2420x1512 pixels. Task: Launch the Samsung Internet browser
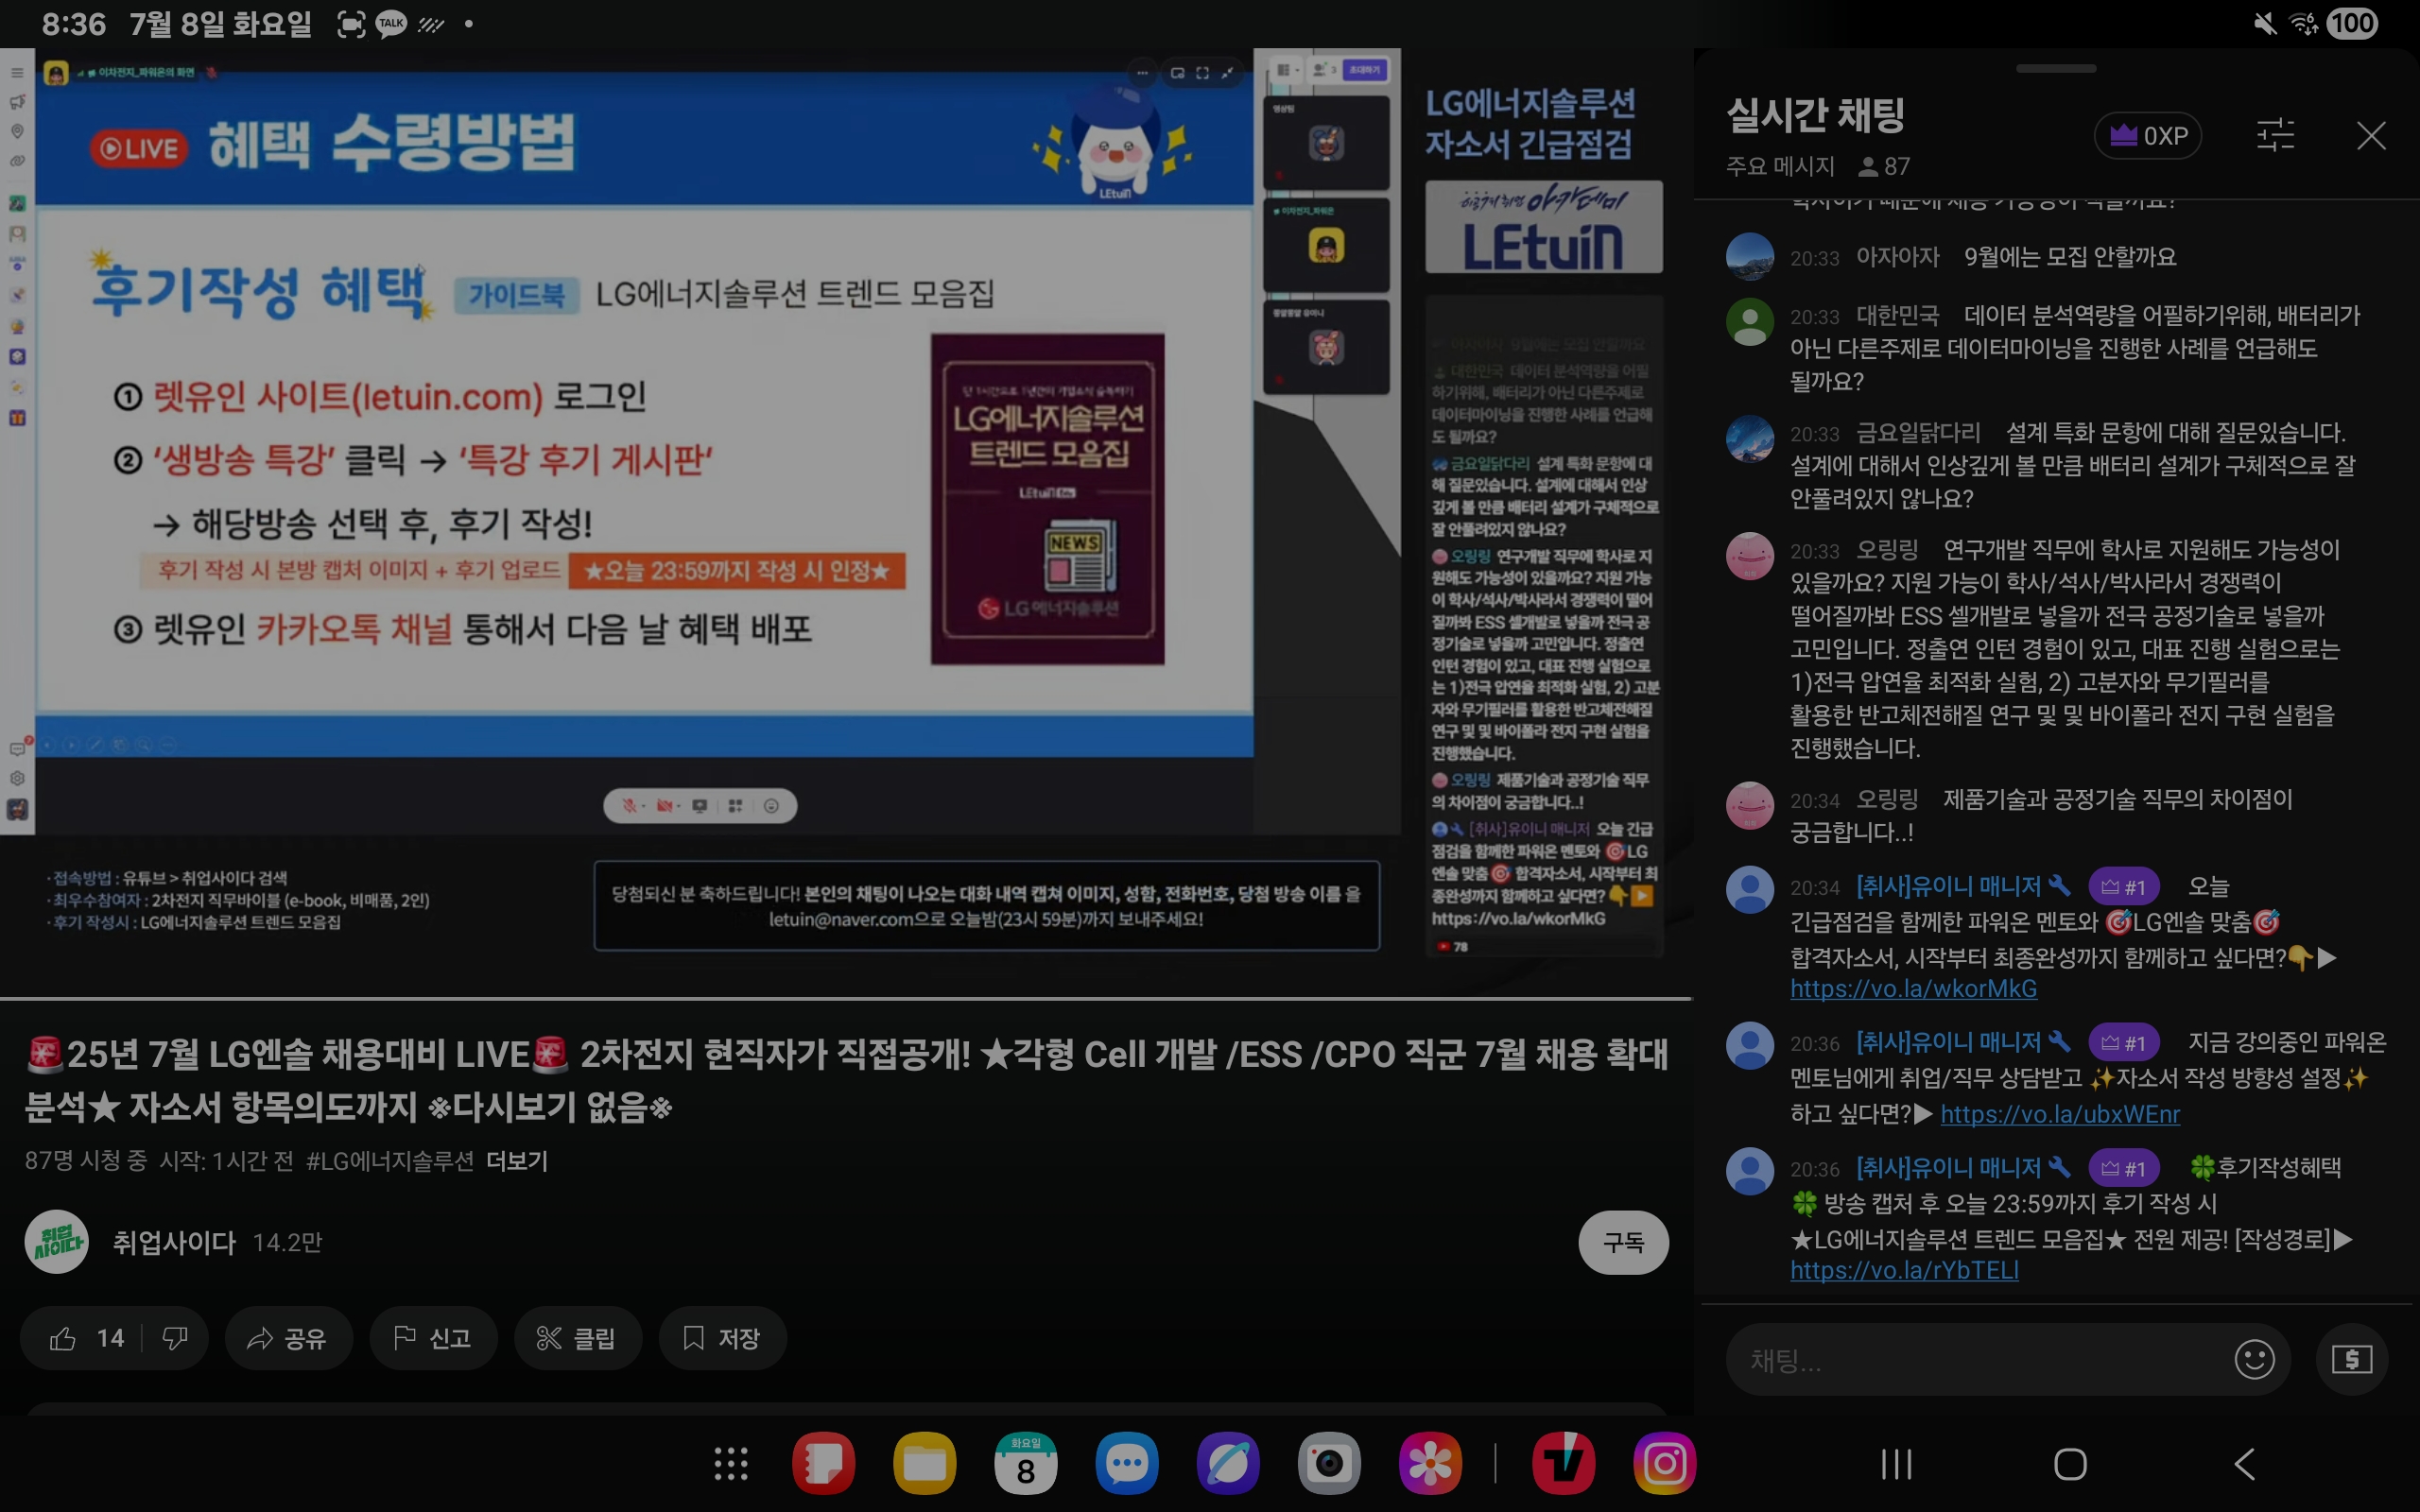pyautogui.click(x=1228, y=1463)
